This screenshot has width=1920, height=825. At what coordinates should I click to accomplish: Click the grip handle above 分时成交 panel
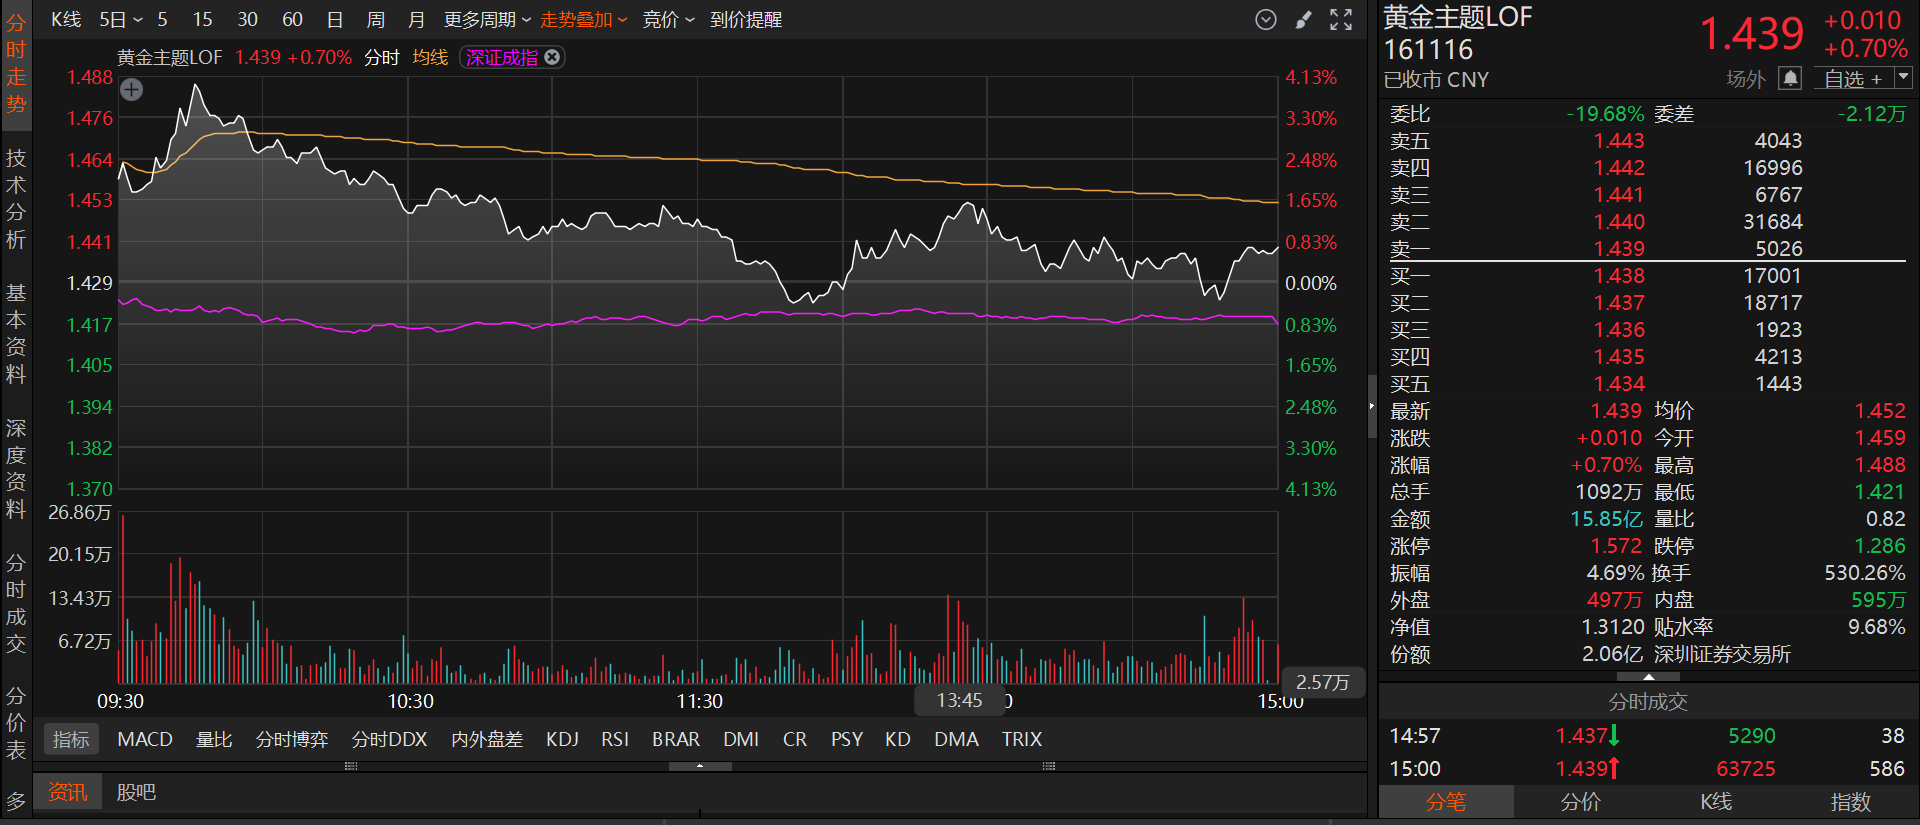(1648, 677)
